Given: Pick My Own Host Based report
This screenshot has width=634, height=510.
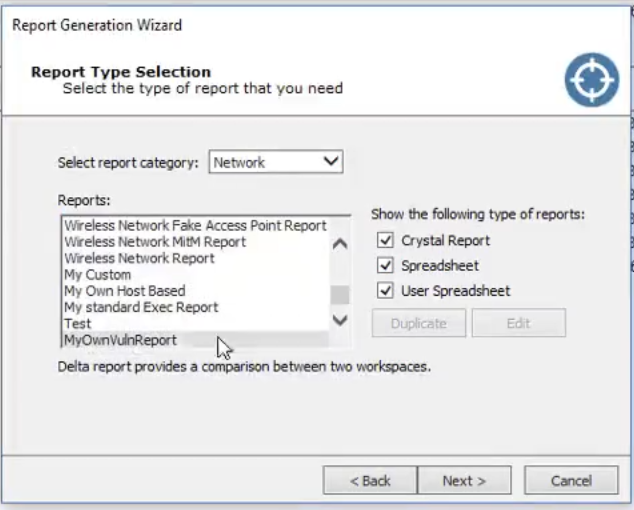Looking at the screenshot, I should 196,291.
